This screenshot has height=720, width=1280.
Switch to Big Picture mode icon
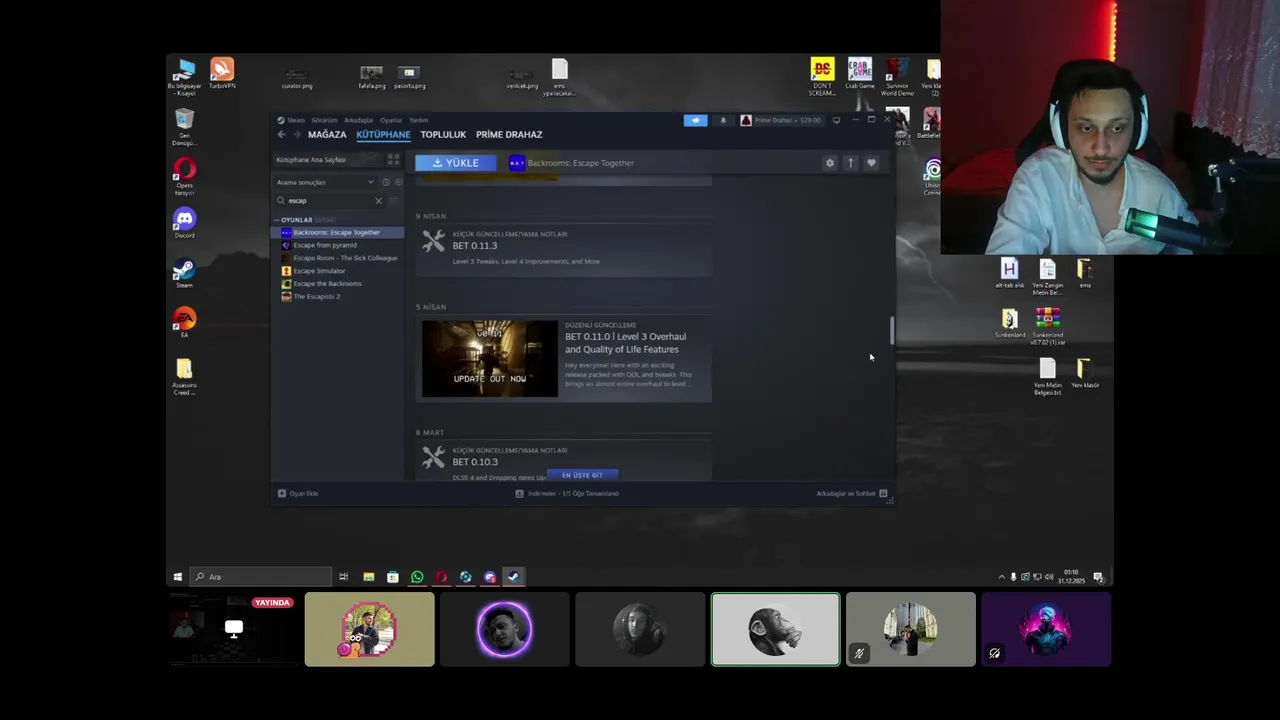tap(836, 120)
